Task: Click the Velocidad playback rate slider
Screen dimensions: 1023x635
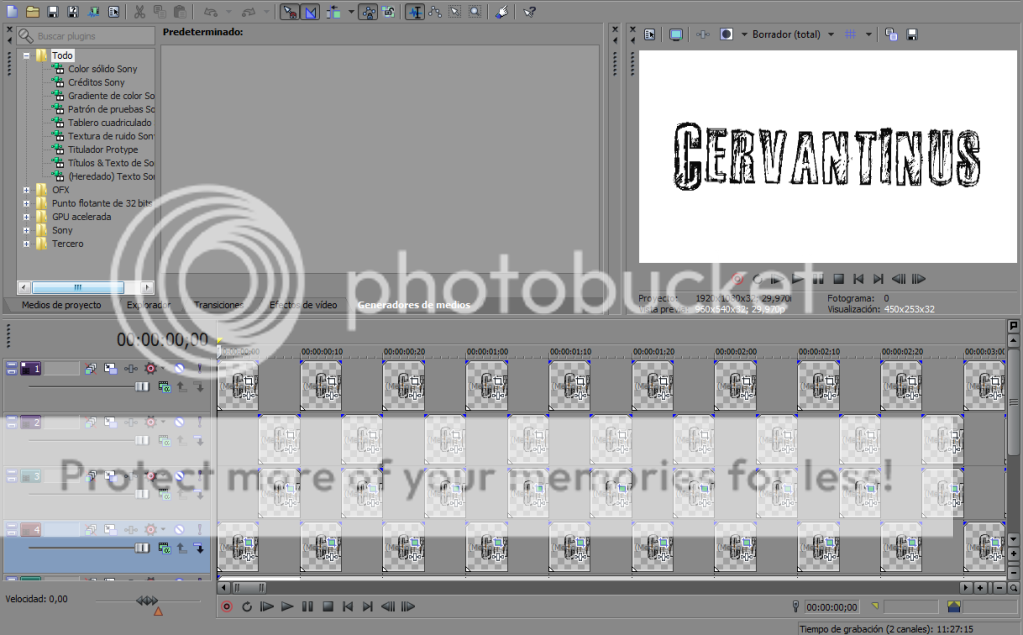Action: [147, 600]
